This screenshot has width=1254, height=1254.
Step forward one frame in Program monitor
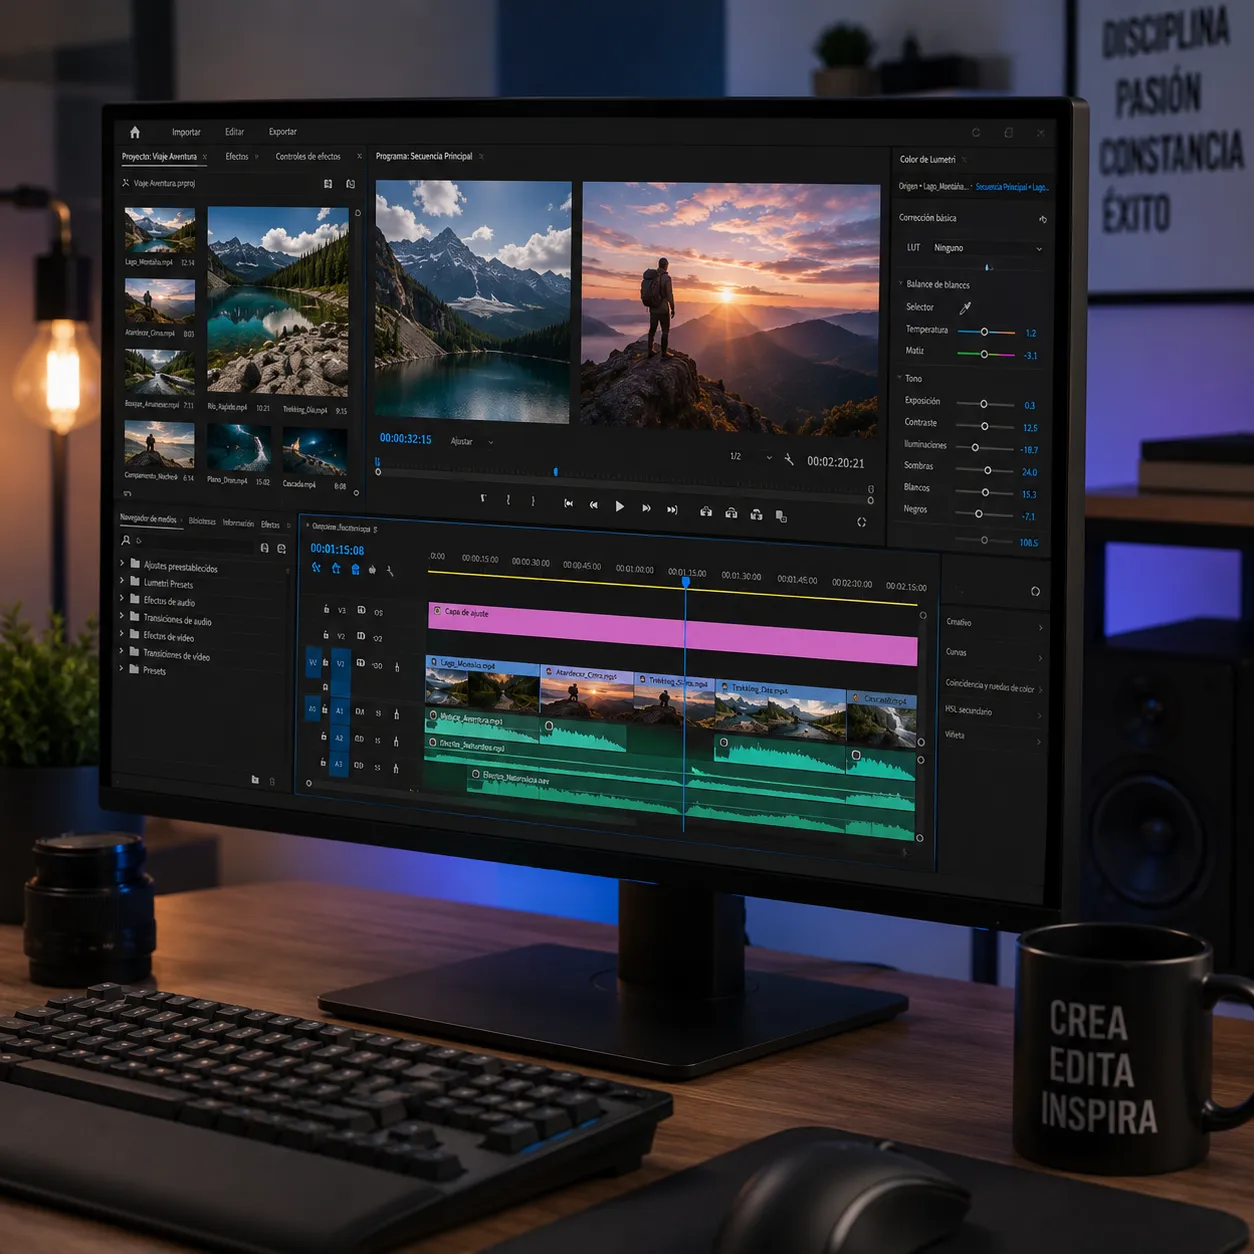(x=646, y=508)
